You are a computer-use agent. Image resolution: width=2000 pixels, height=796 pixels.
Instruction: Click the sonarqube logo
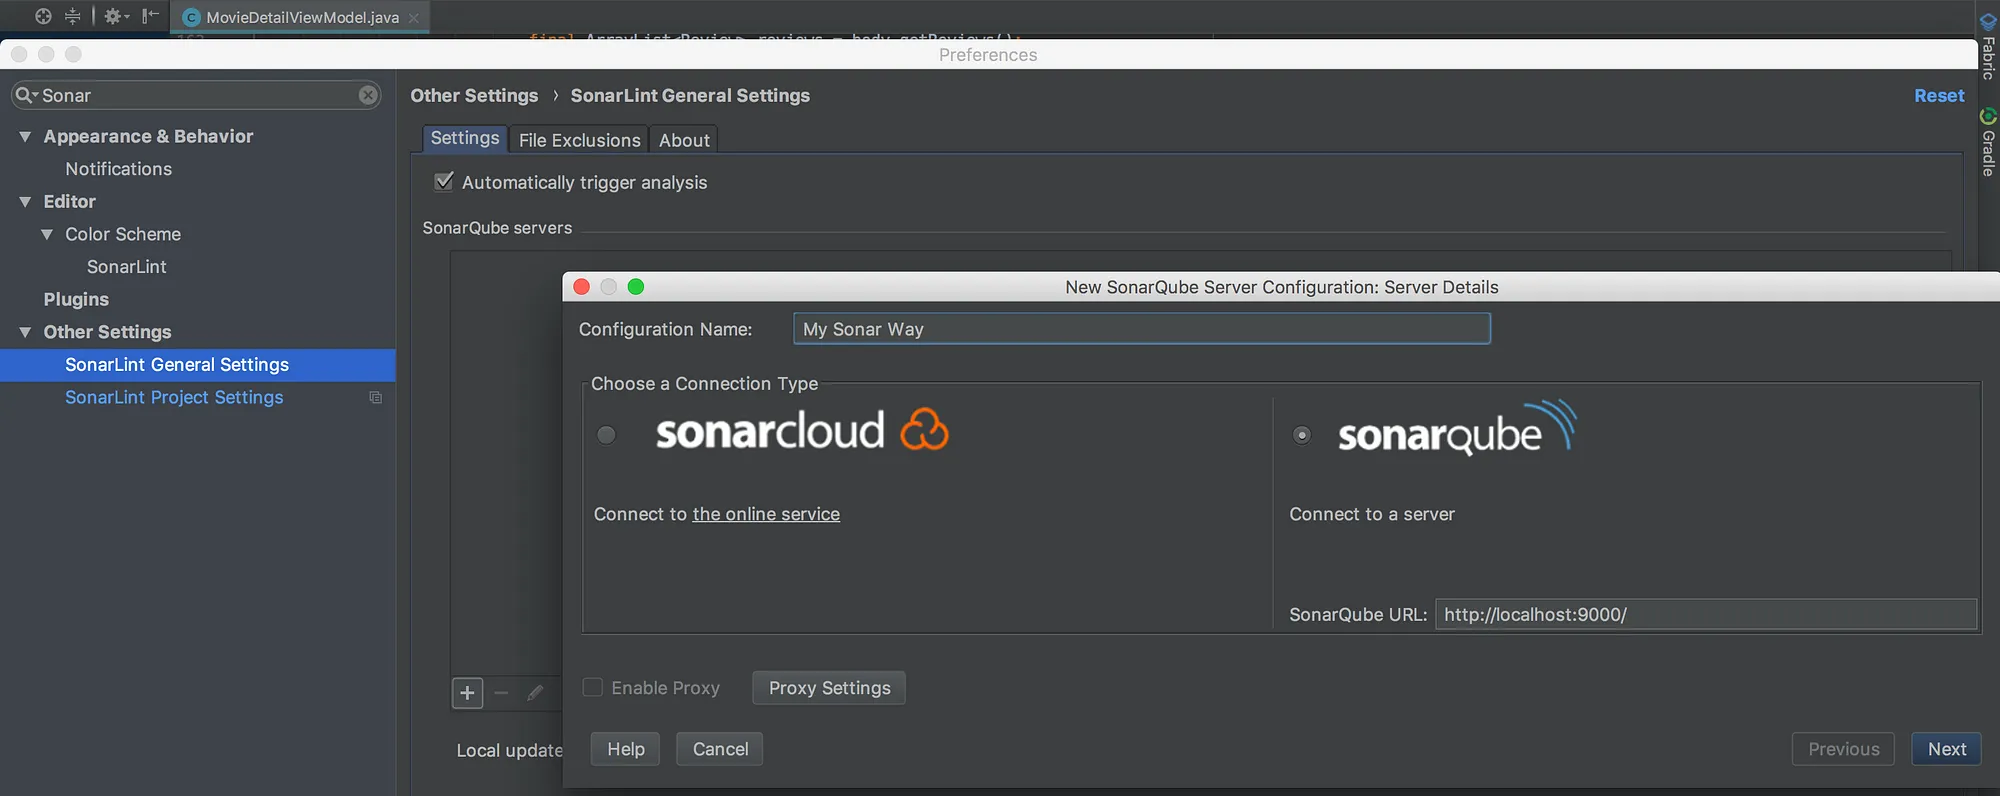(1457, 429)
